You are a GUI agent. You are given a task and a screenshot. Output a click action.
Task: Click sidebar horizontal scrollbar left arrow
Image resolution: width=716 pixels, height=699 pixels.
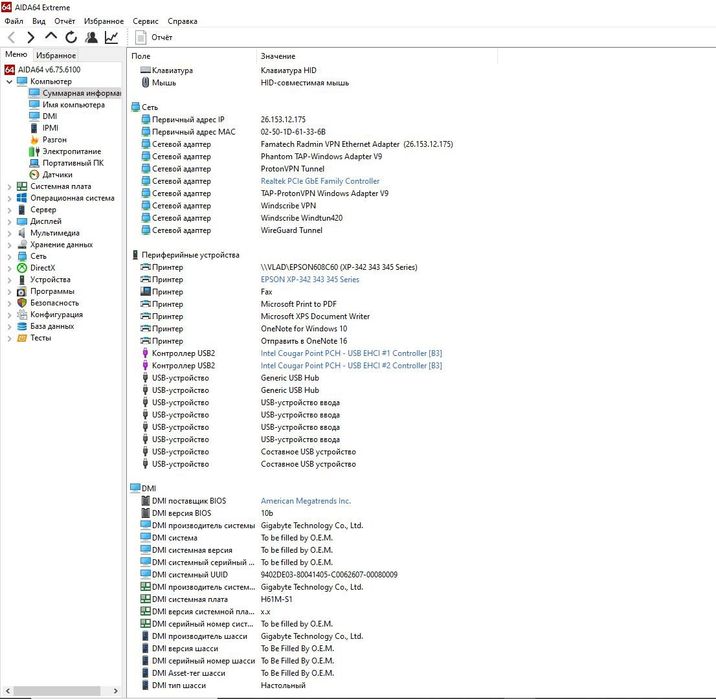tap(8, 691)
